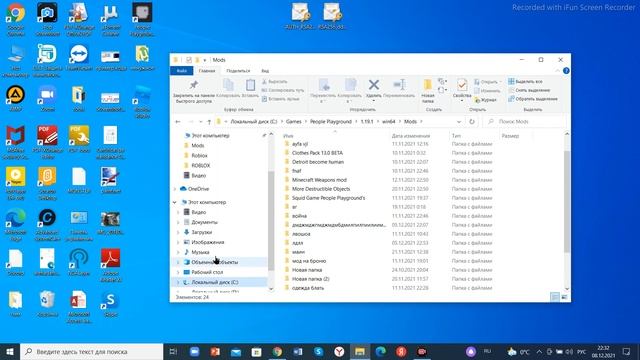
Task: Click Обратить выделение (Invert selection)
Action: (533, 99)
